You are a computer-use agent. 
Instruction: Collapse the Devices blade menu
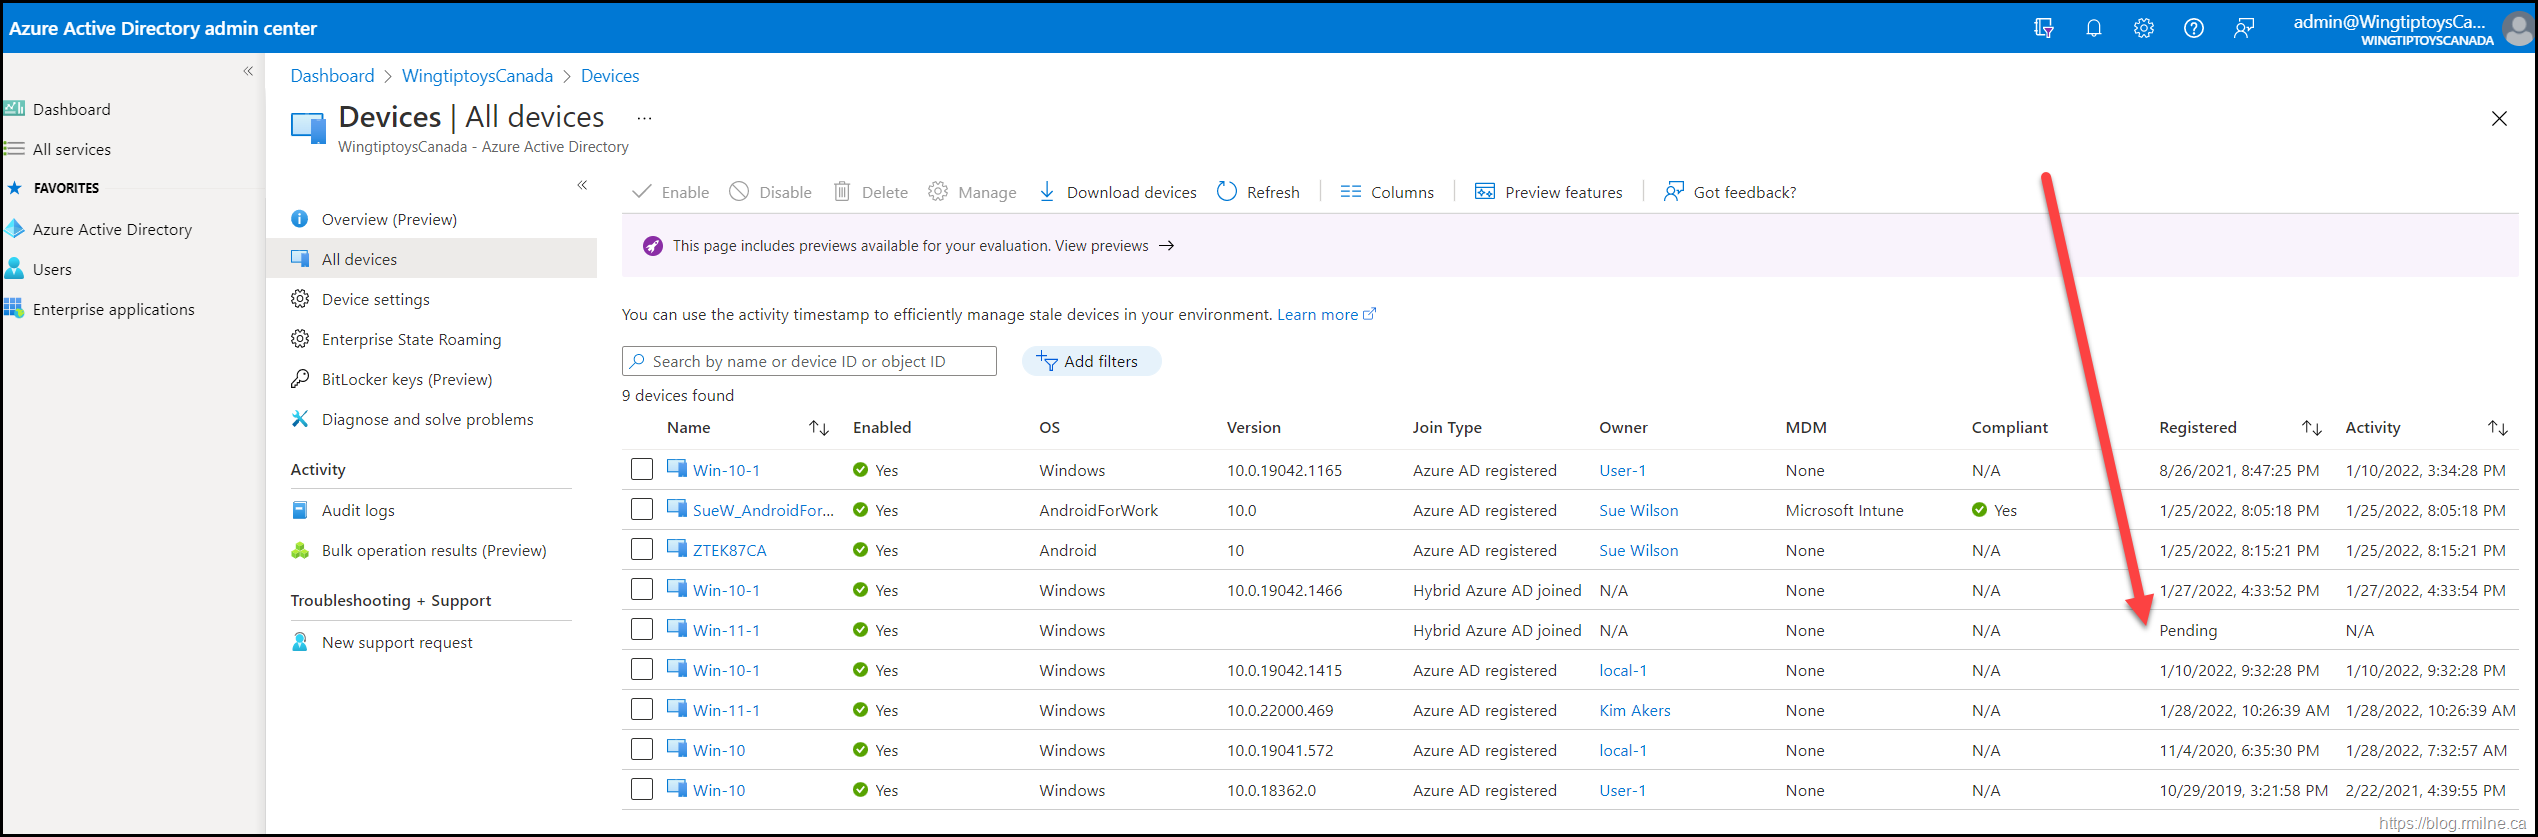click(x=582, y=185)
